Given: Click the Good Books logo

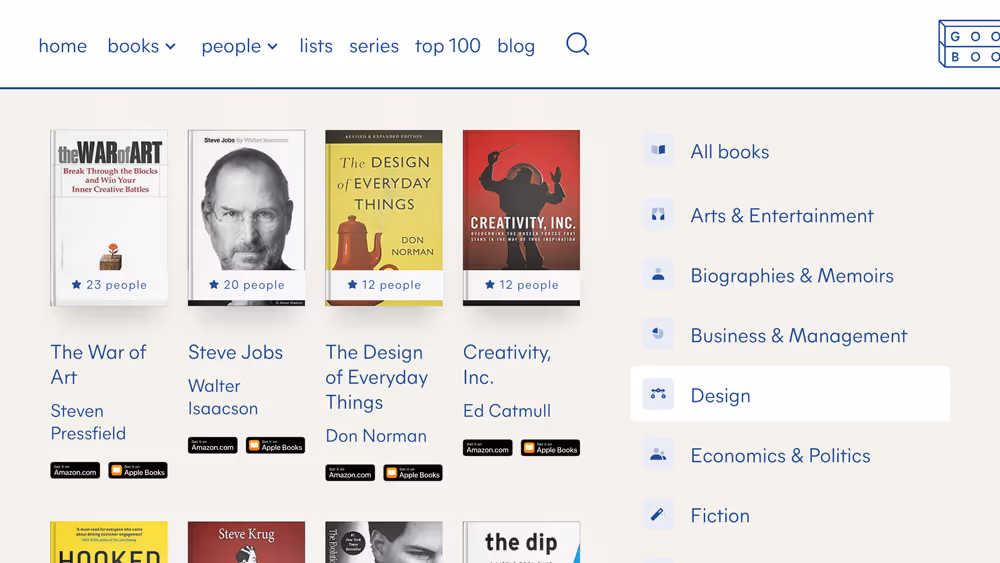Looking at the screenshot, I should [x=969, y=44].
